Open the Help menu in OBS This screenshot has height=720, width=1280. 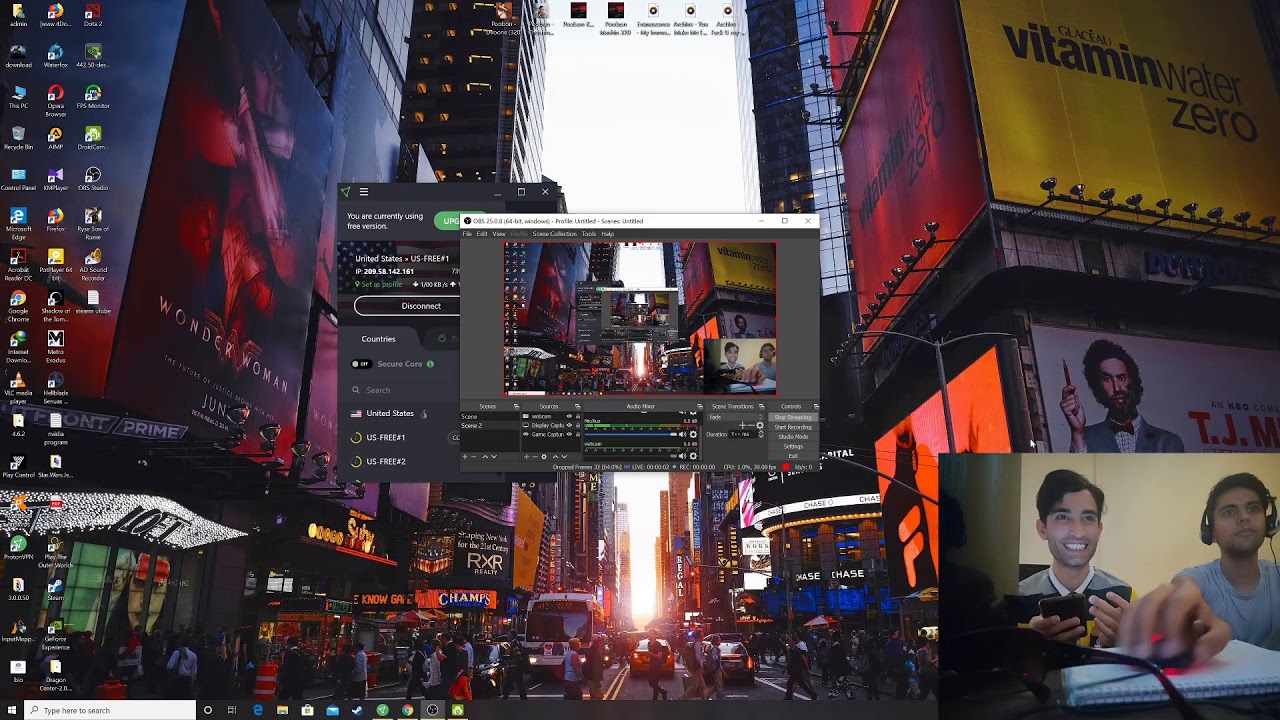click(x=607, y=234)
